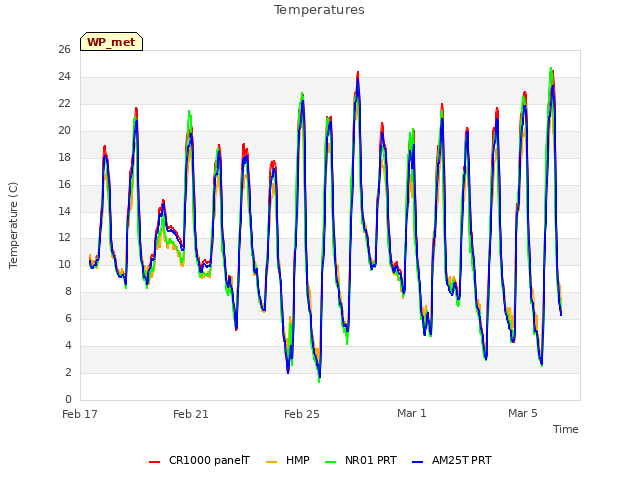Click the 20 y-axis tick label
Image resolution: width=640 pixels, height=480 pixels.
(x=64, y=130)
